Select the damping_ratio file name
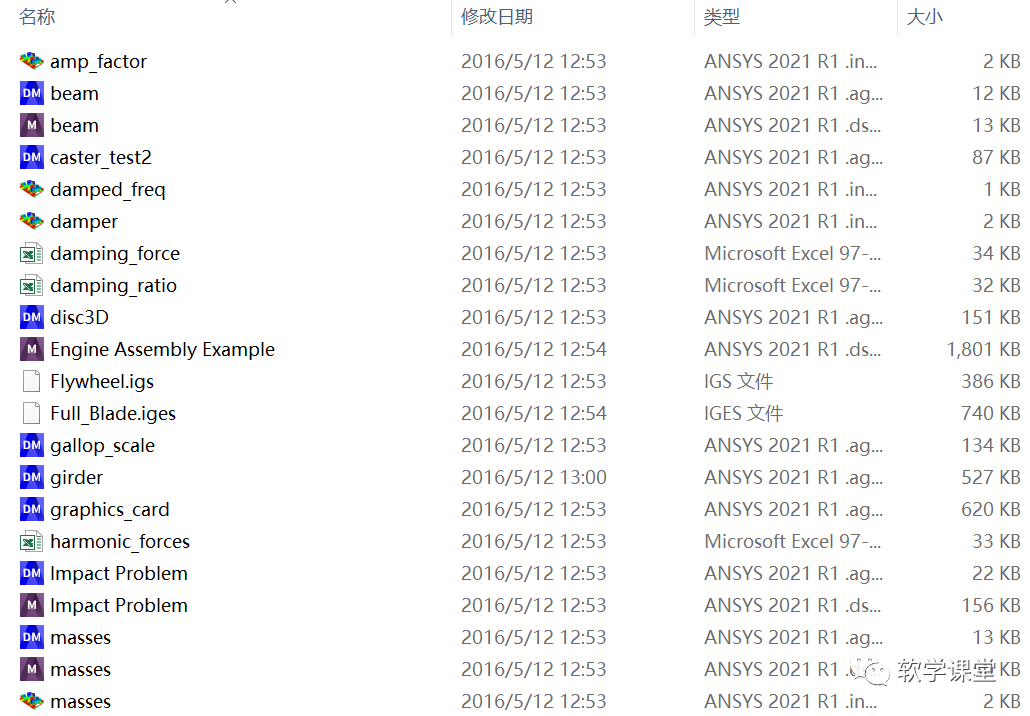The height and width of the screenshot is (716, 1030). [x=113, y=285]
